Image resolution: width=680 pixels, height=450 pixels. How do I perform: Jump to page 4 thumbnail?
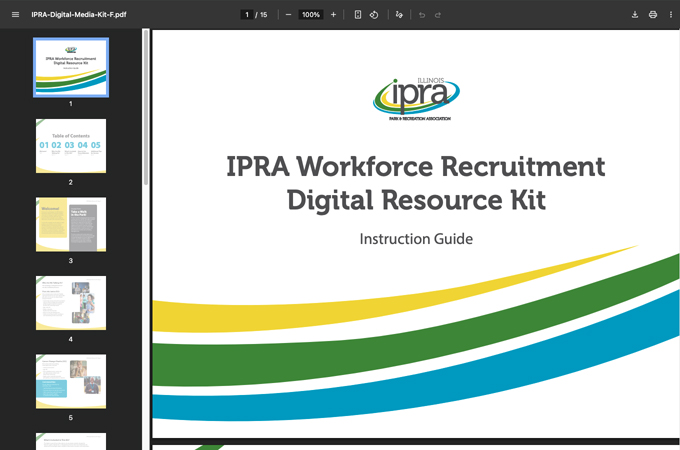click(x=71, y=303)
